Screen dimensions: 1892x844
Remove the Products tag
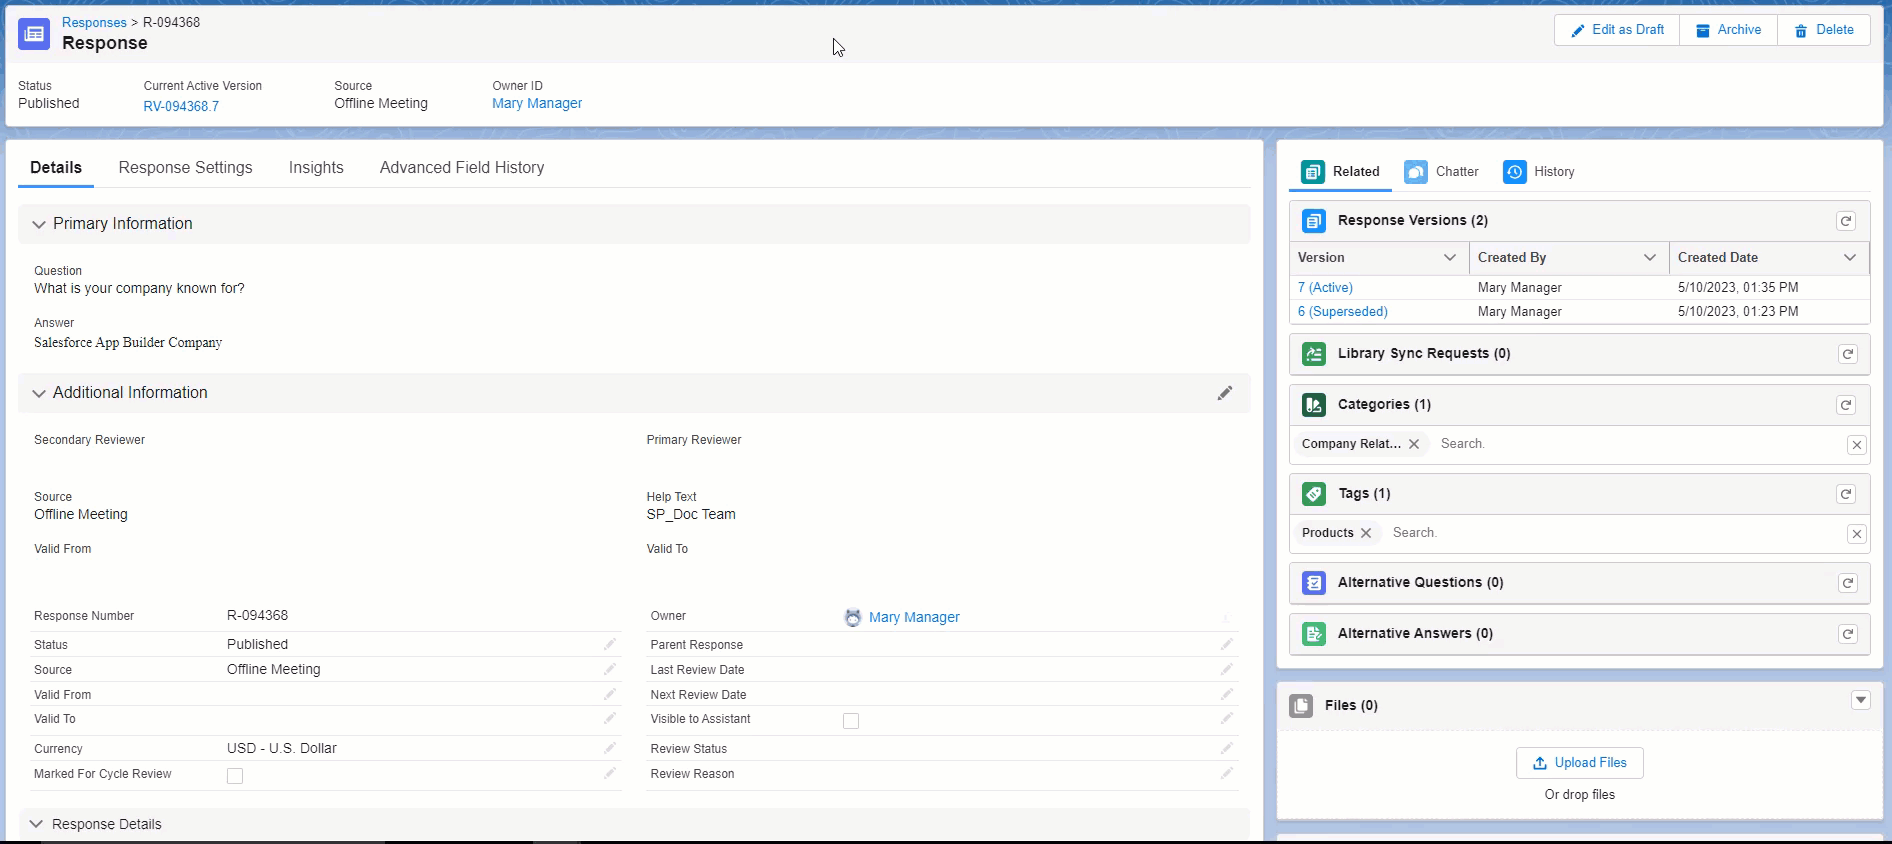click(x=1366, y=533)
